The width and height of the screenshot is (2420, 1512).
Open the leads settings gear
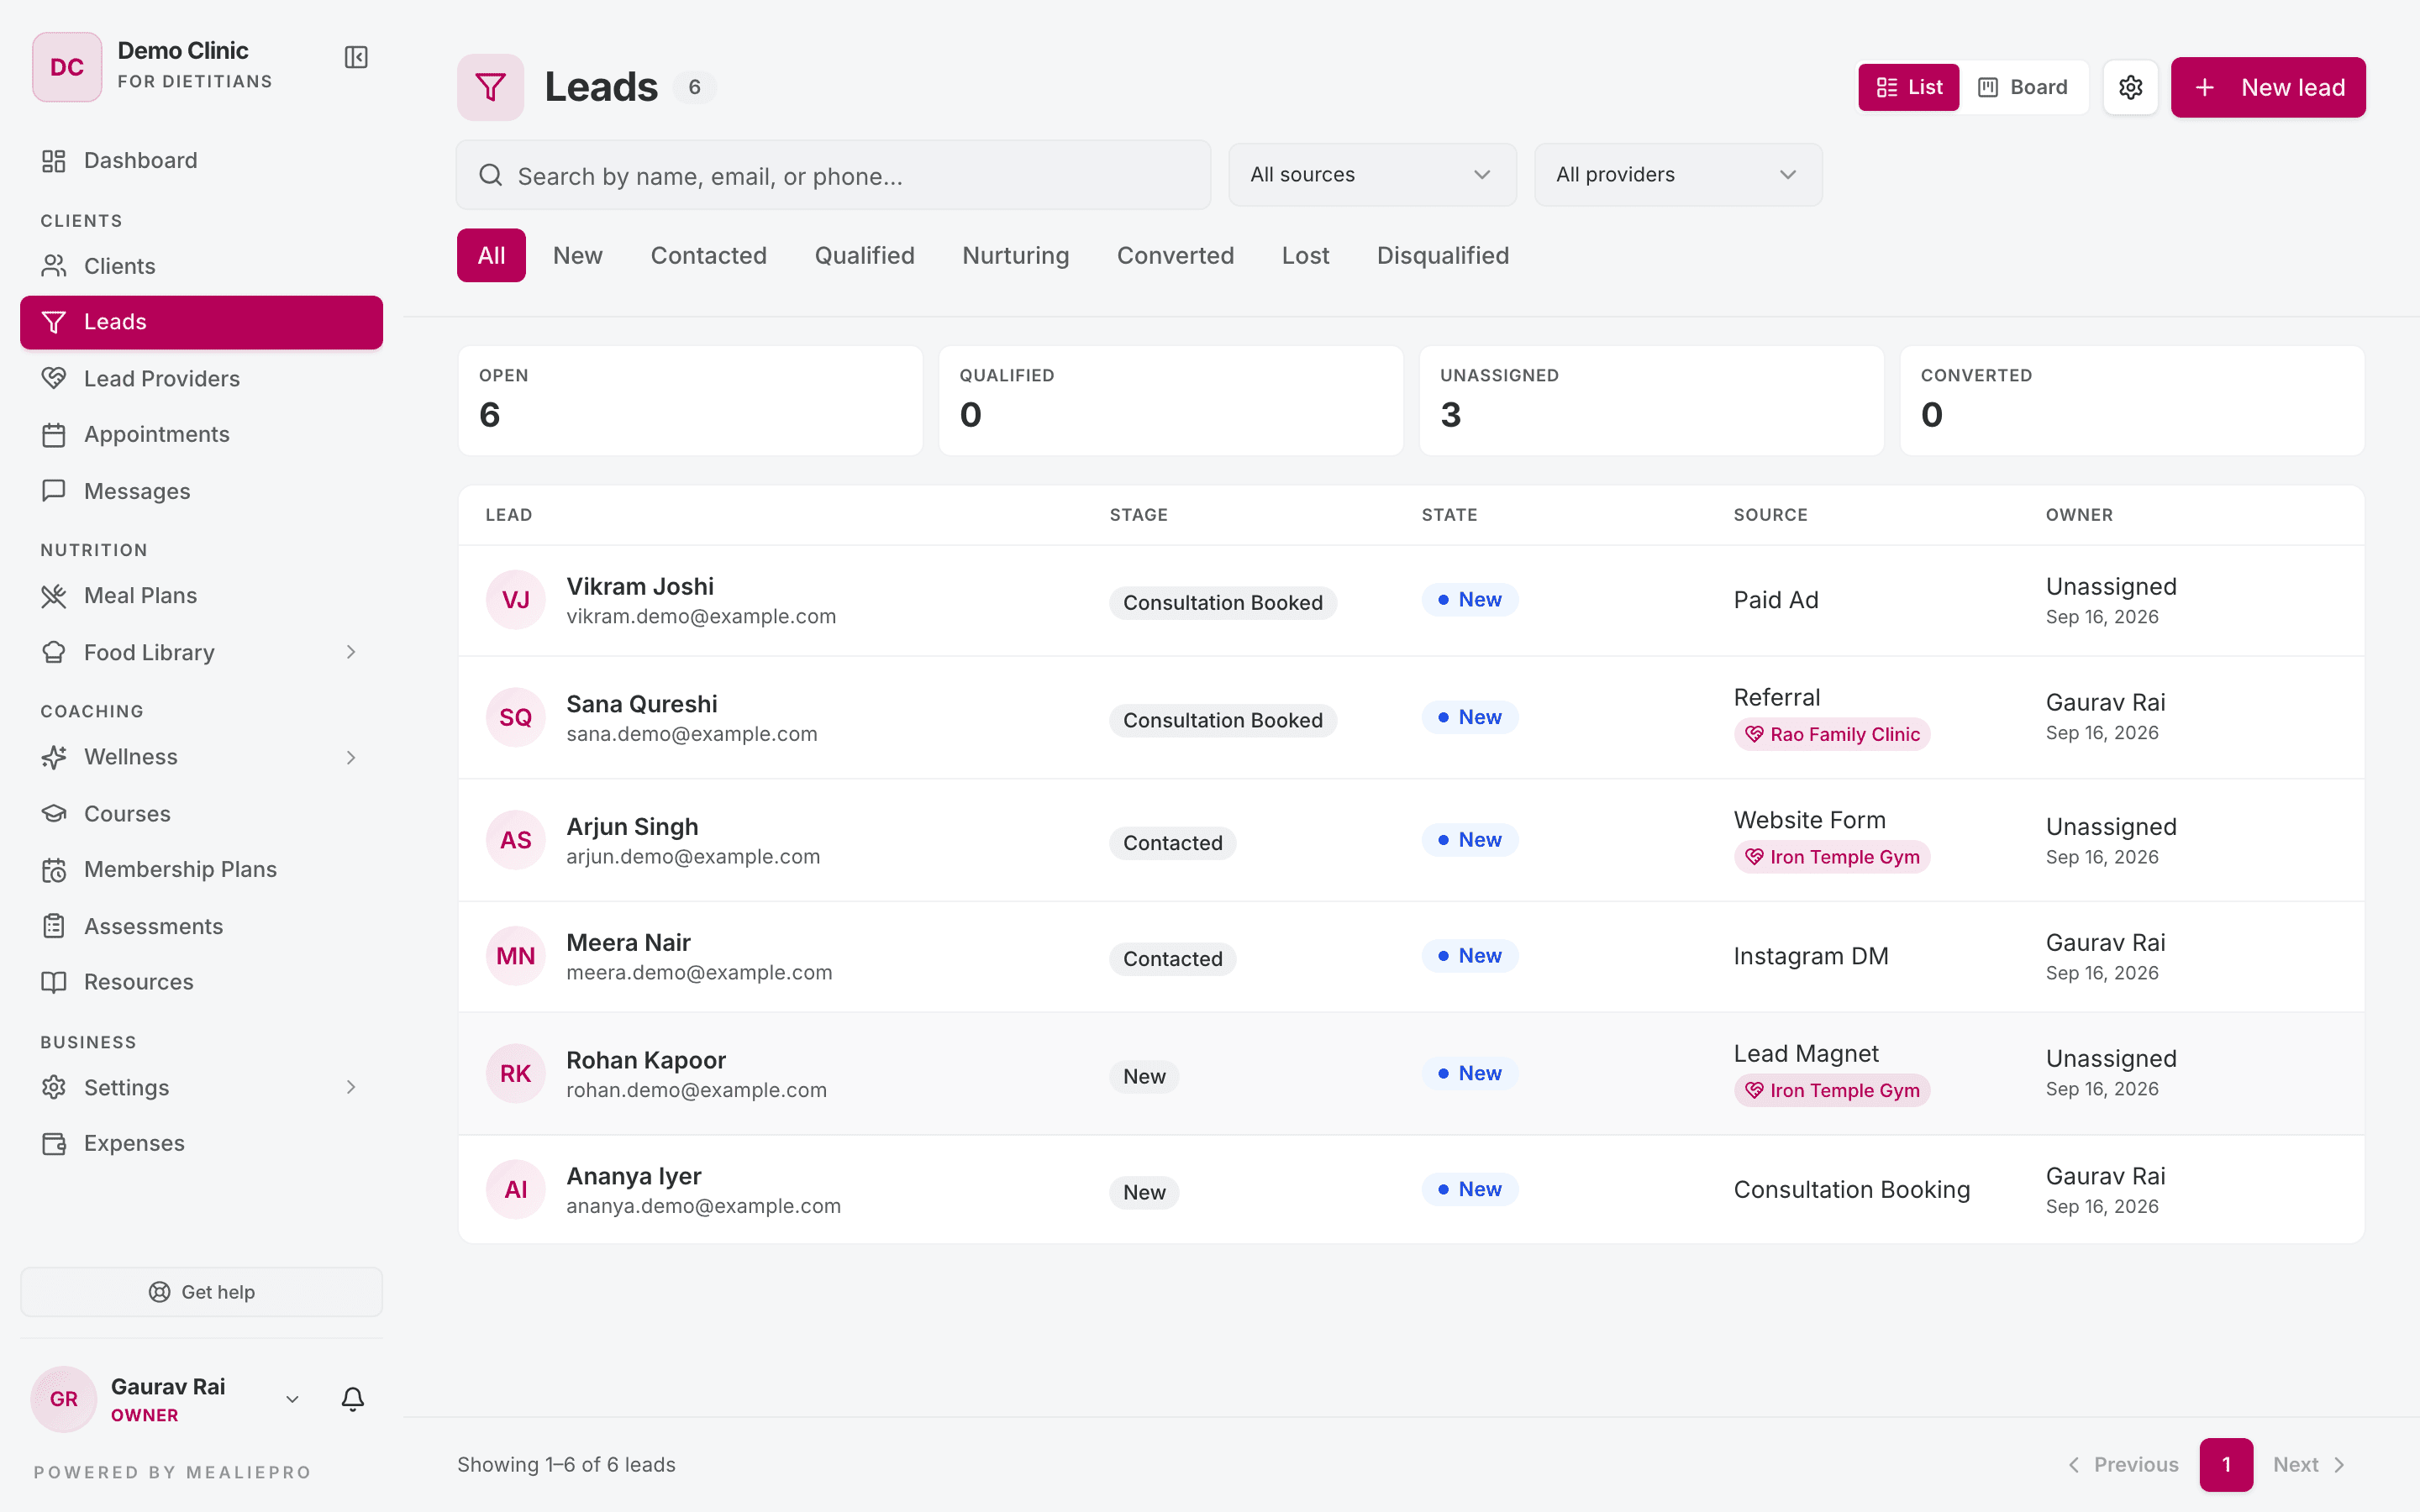point(2130,87)
